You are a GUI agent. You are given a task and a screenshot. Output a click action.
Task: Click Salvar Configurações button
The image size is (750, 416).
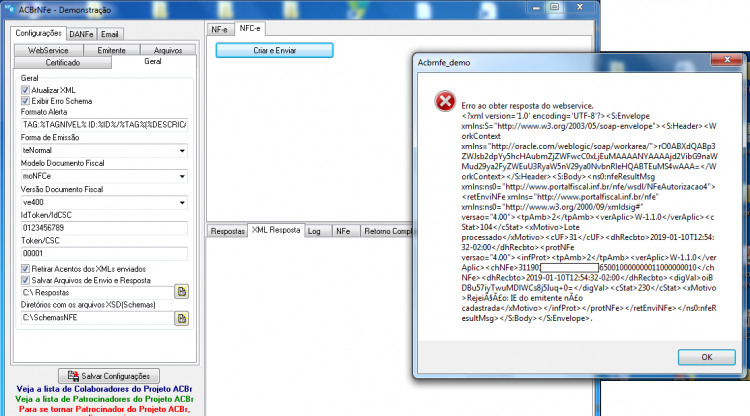pyautogui.click(x=109, y=376)
